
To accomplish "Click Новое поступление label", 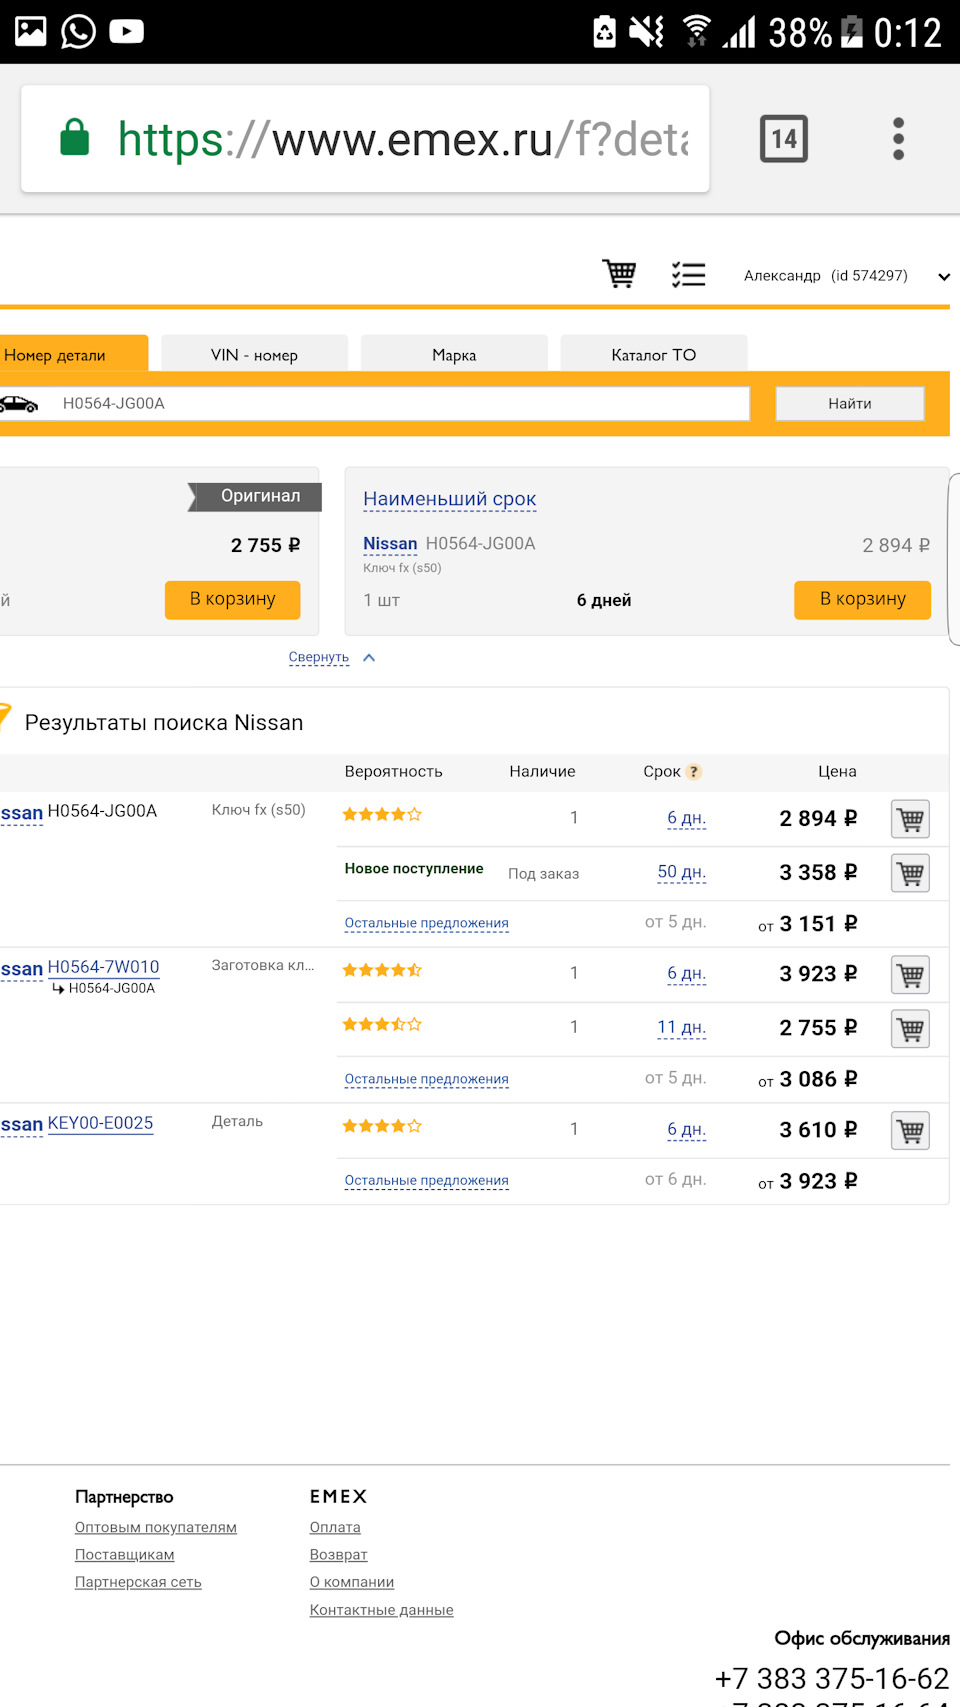I will [414, 869].
